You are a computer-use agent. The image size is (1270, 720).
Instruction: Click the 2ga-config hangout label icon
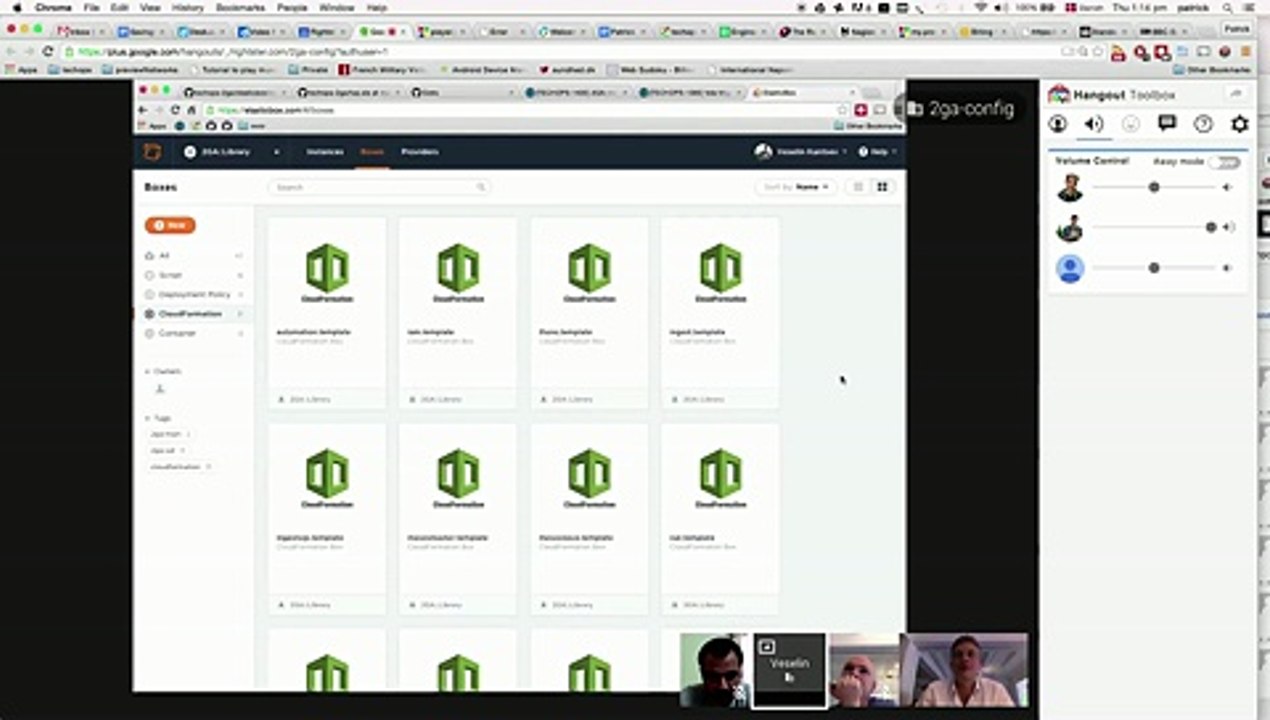point(915,108)
